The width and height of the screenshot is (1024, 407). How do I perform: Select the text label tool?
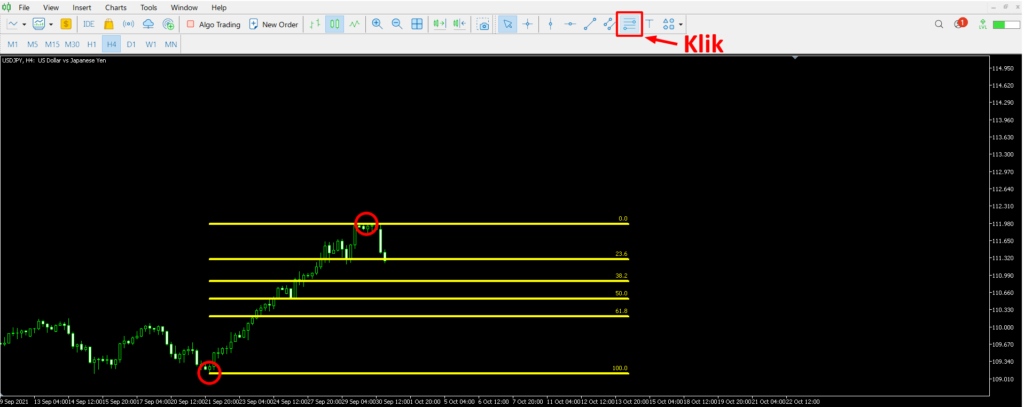(650, 23)
